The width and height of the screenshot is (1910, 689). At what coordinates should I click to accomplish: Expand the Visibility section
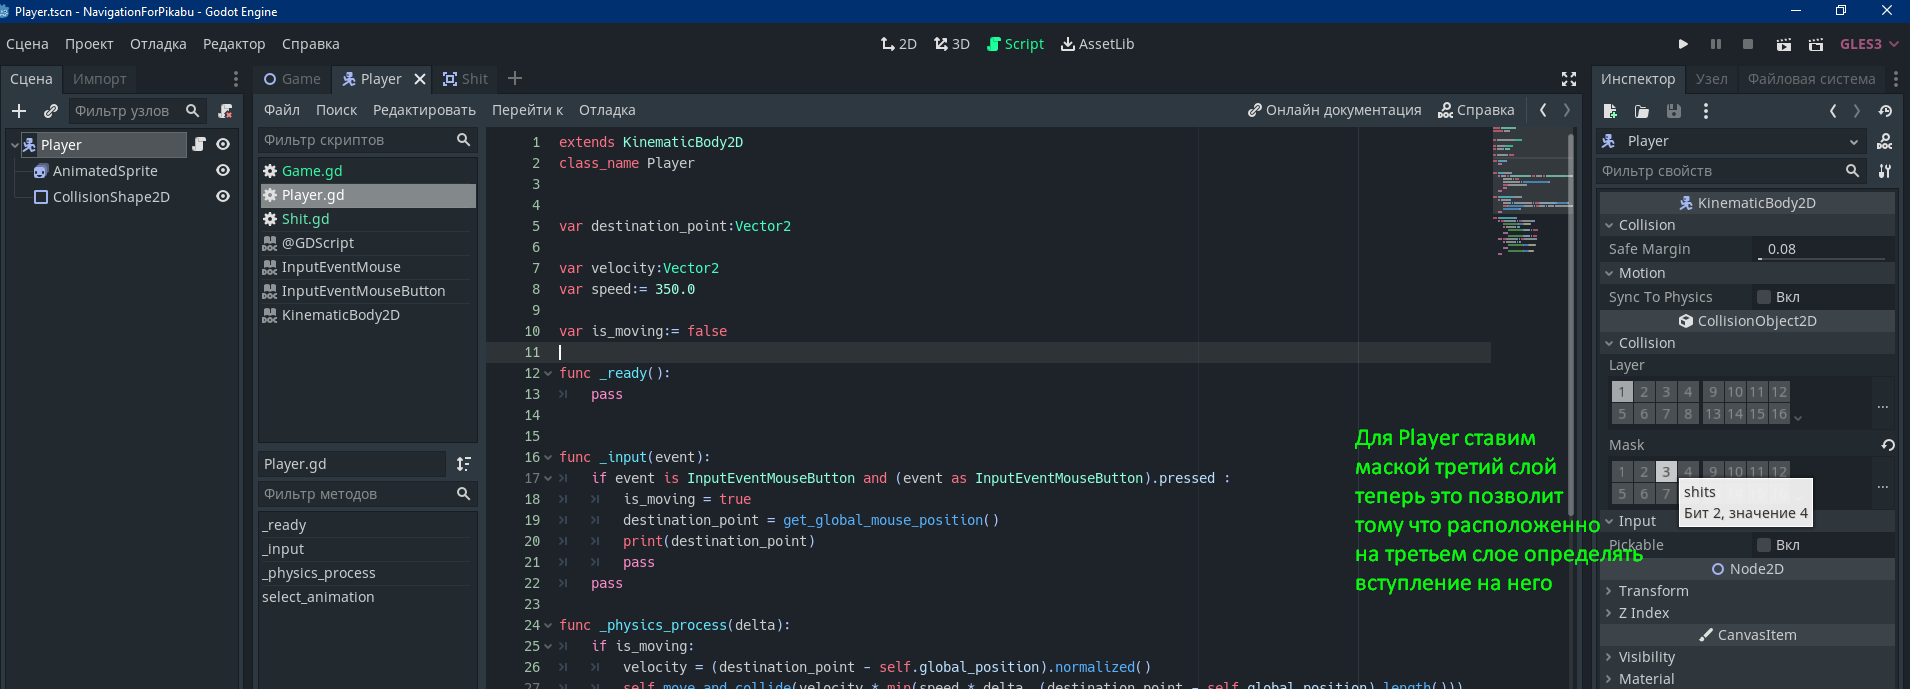[1646, 657]
